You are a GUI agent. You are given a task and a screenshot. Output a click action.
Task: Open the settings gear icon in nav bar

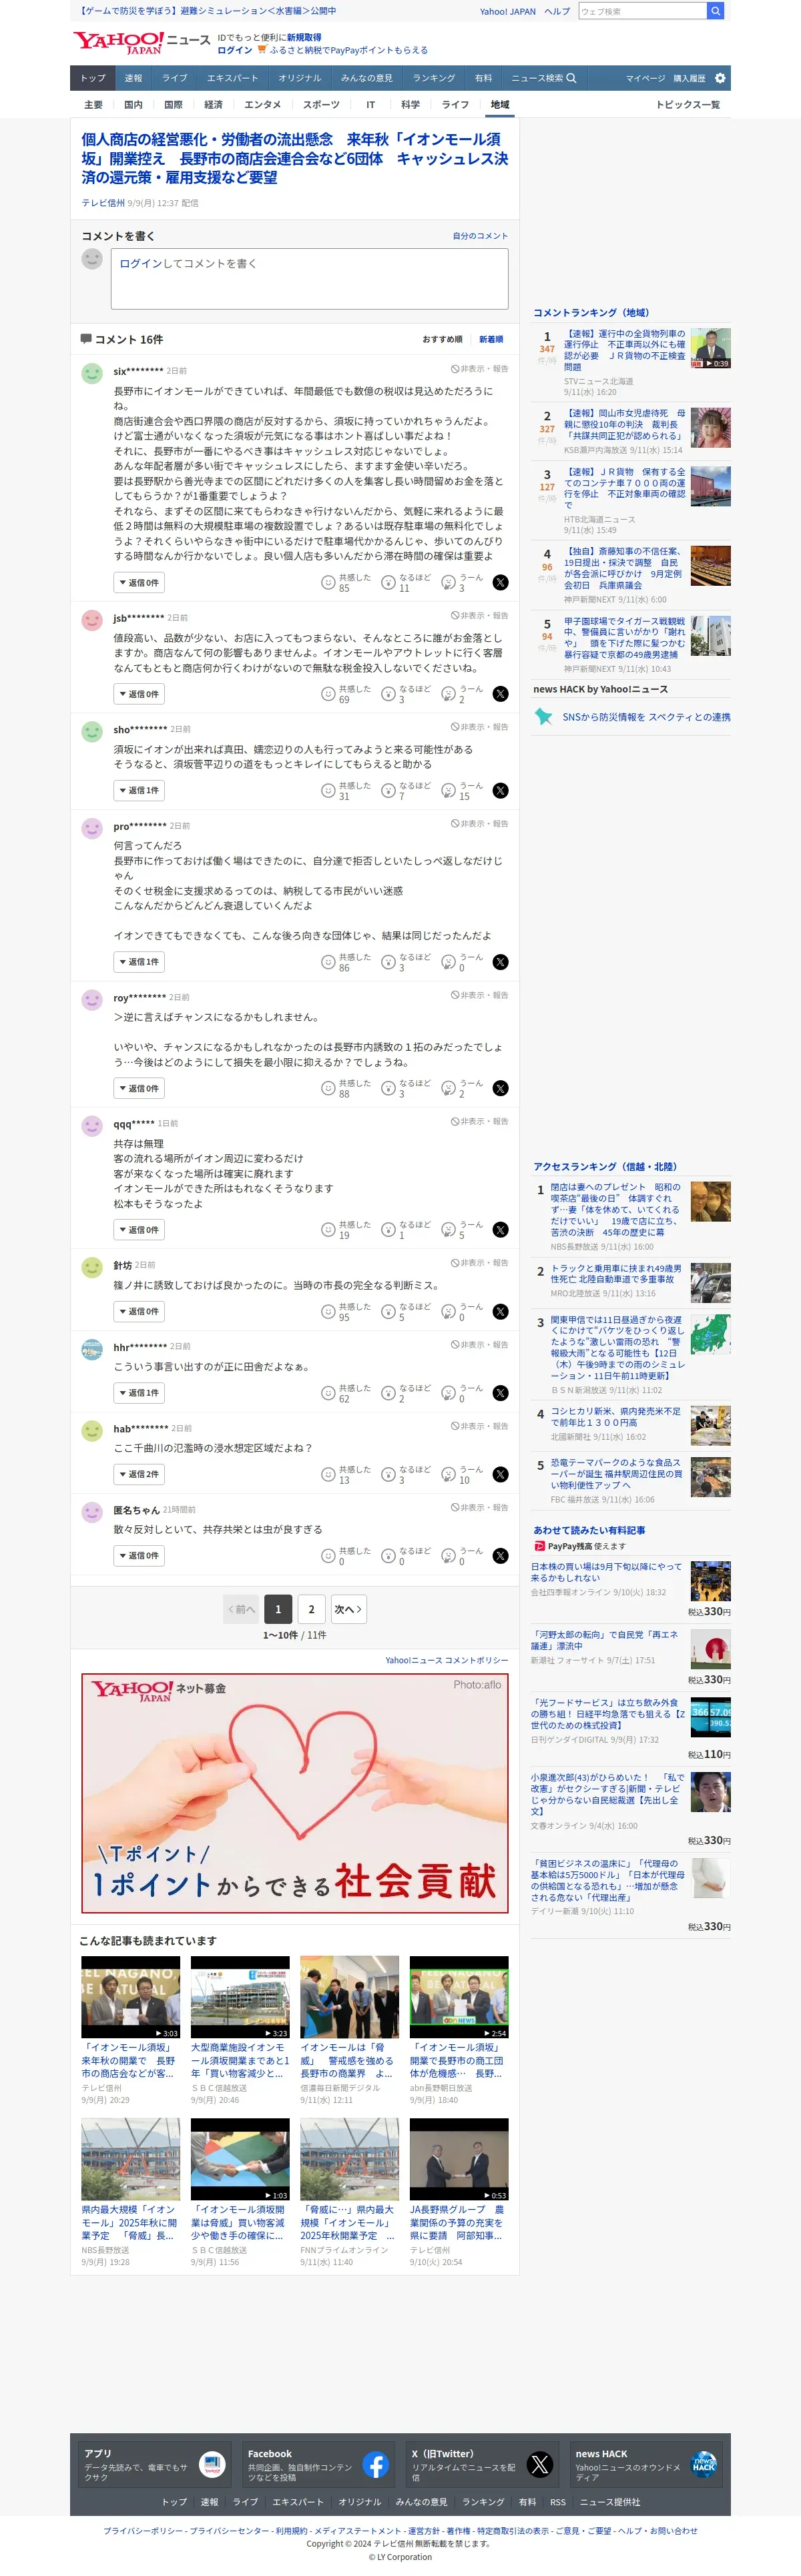tap(720, 78)
